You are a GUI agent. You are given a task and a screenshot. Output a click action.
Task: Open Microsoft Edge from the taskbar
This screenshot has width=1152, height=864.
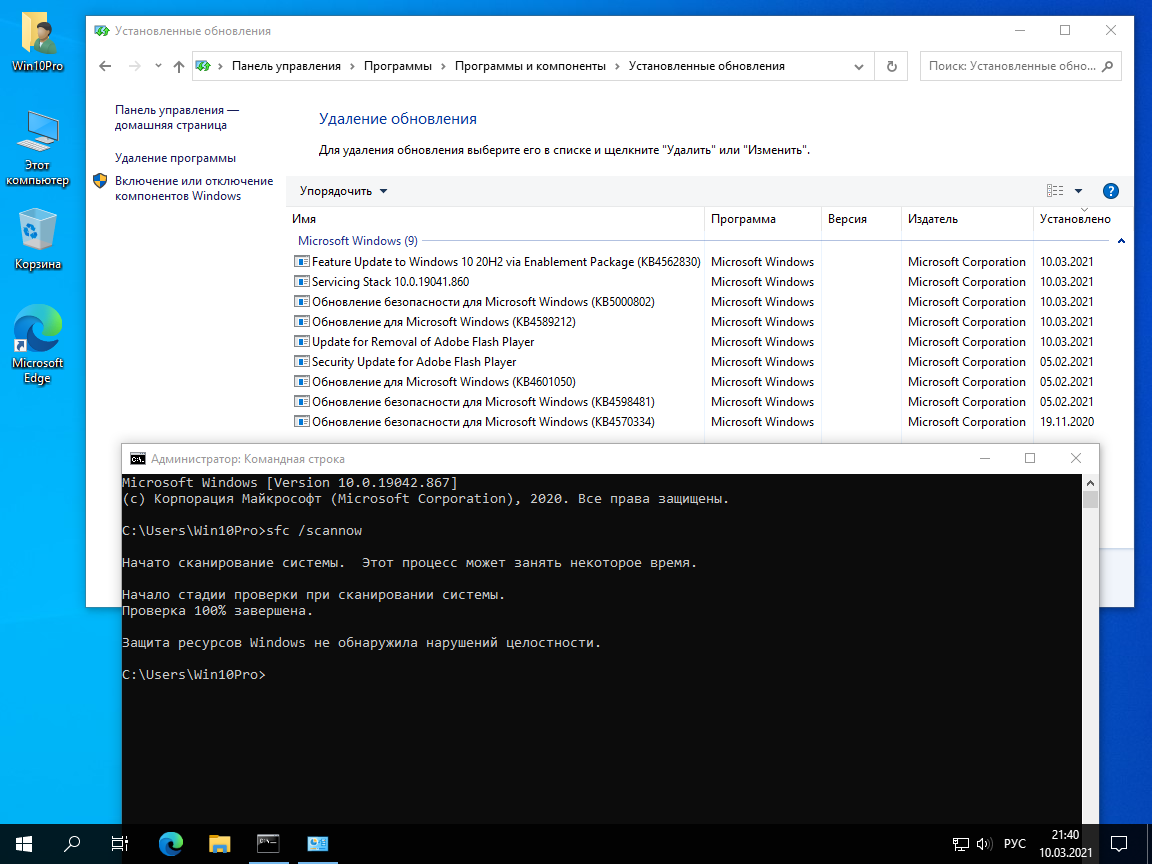tap(171, 843)
